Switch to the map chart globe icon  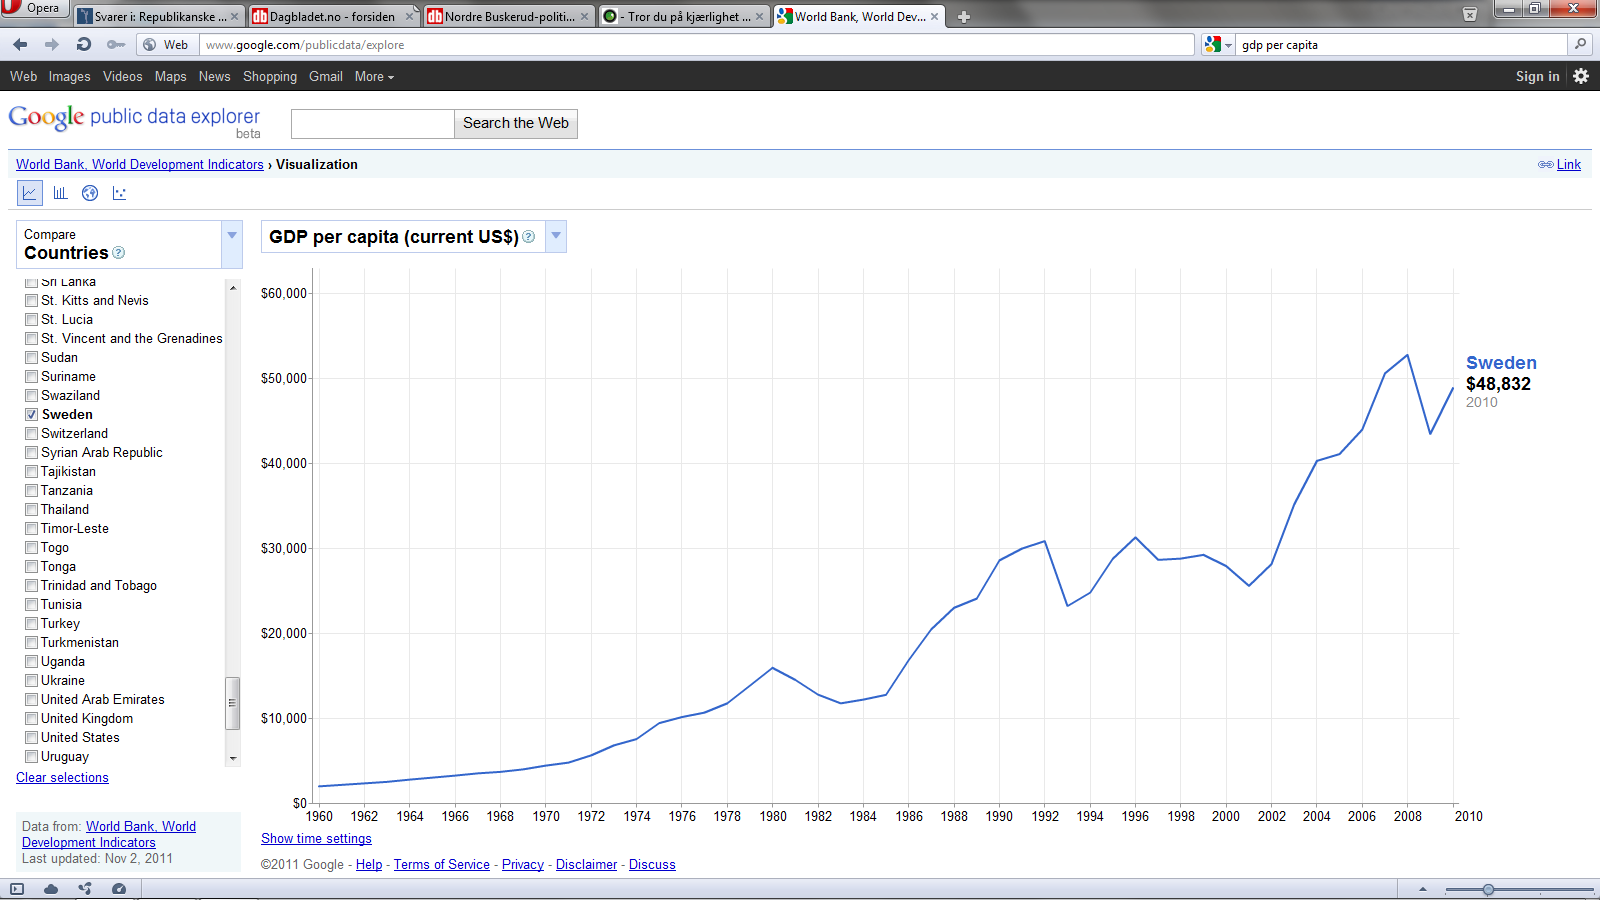click(90, 193)
